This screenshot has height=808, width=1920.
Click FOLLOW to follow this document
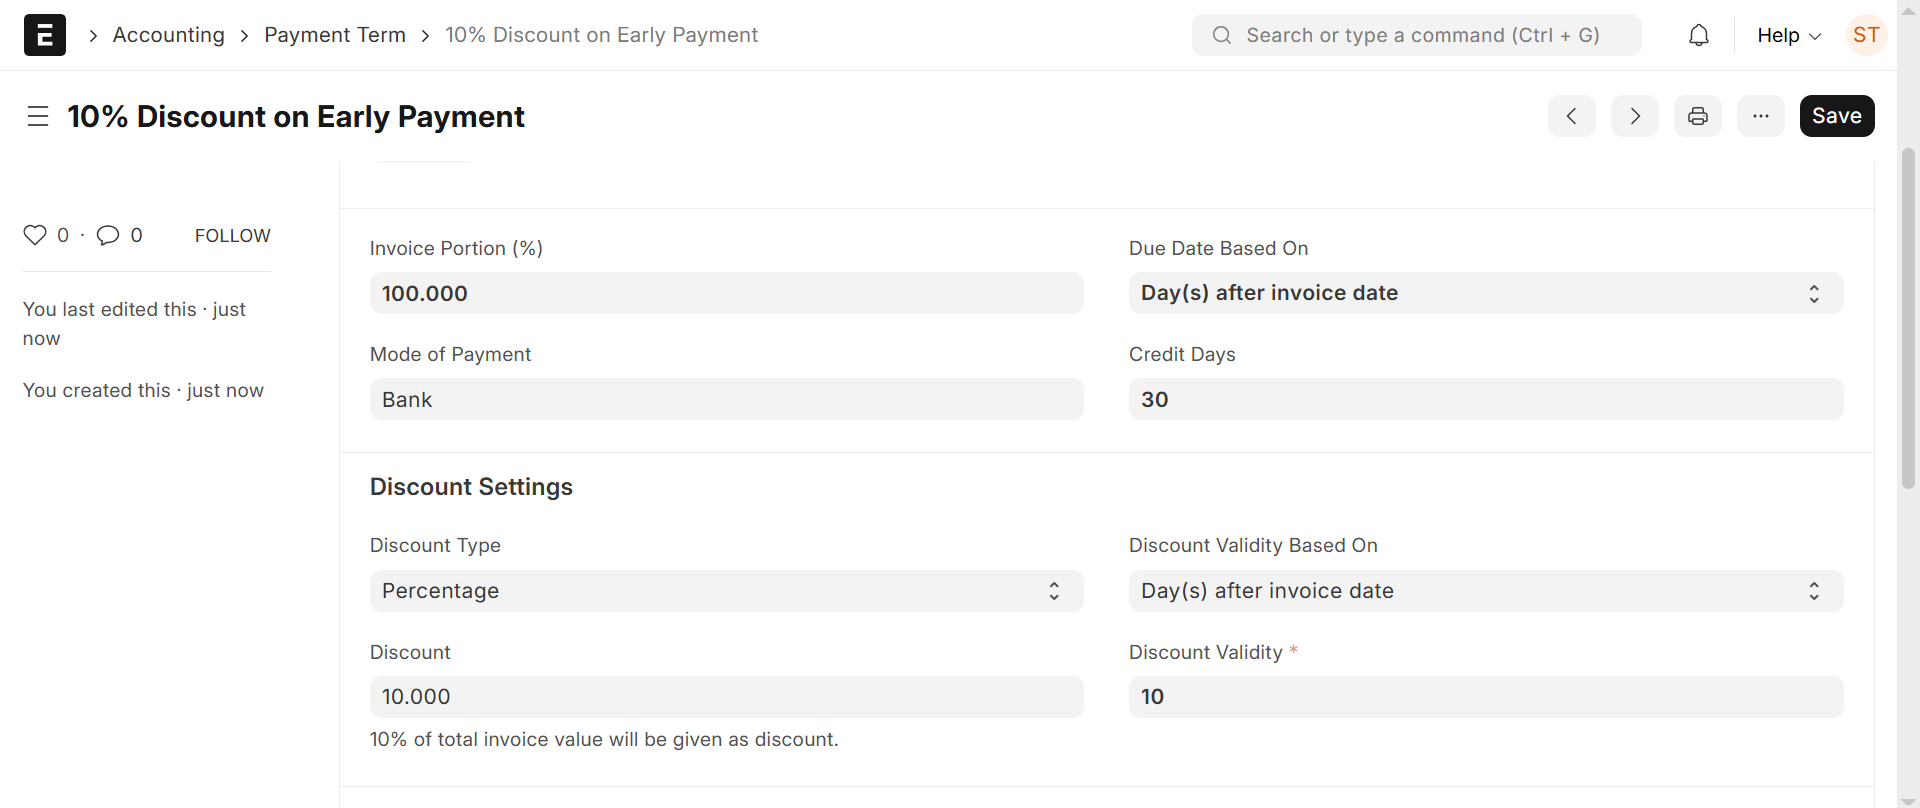pyautogui.click(x=233, y=236)
